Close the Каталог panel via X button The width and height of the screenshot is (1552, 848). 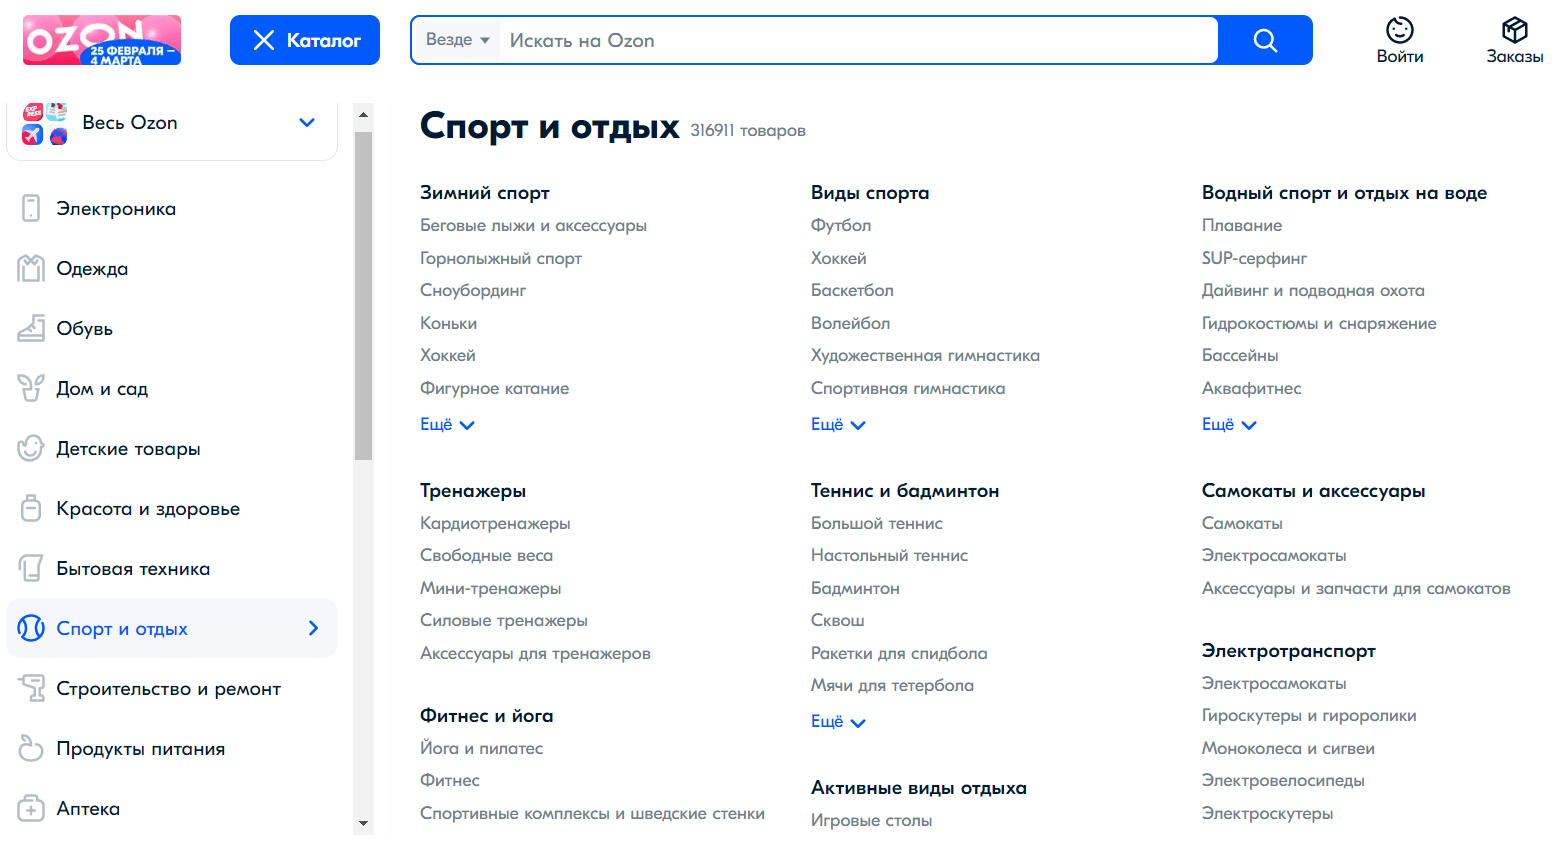coord(264,40)
